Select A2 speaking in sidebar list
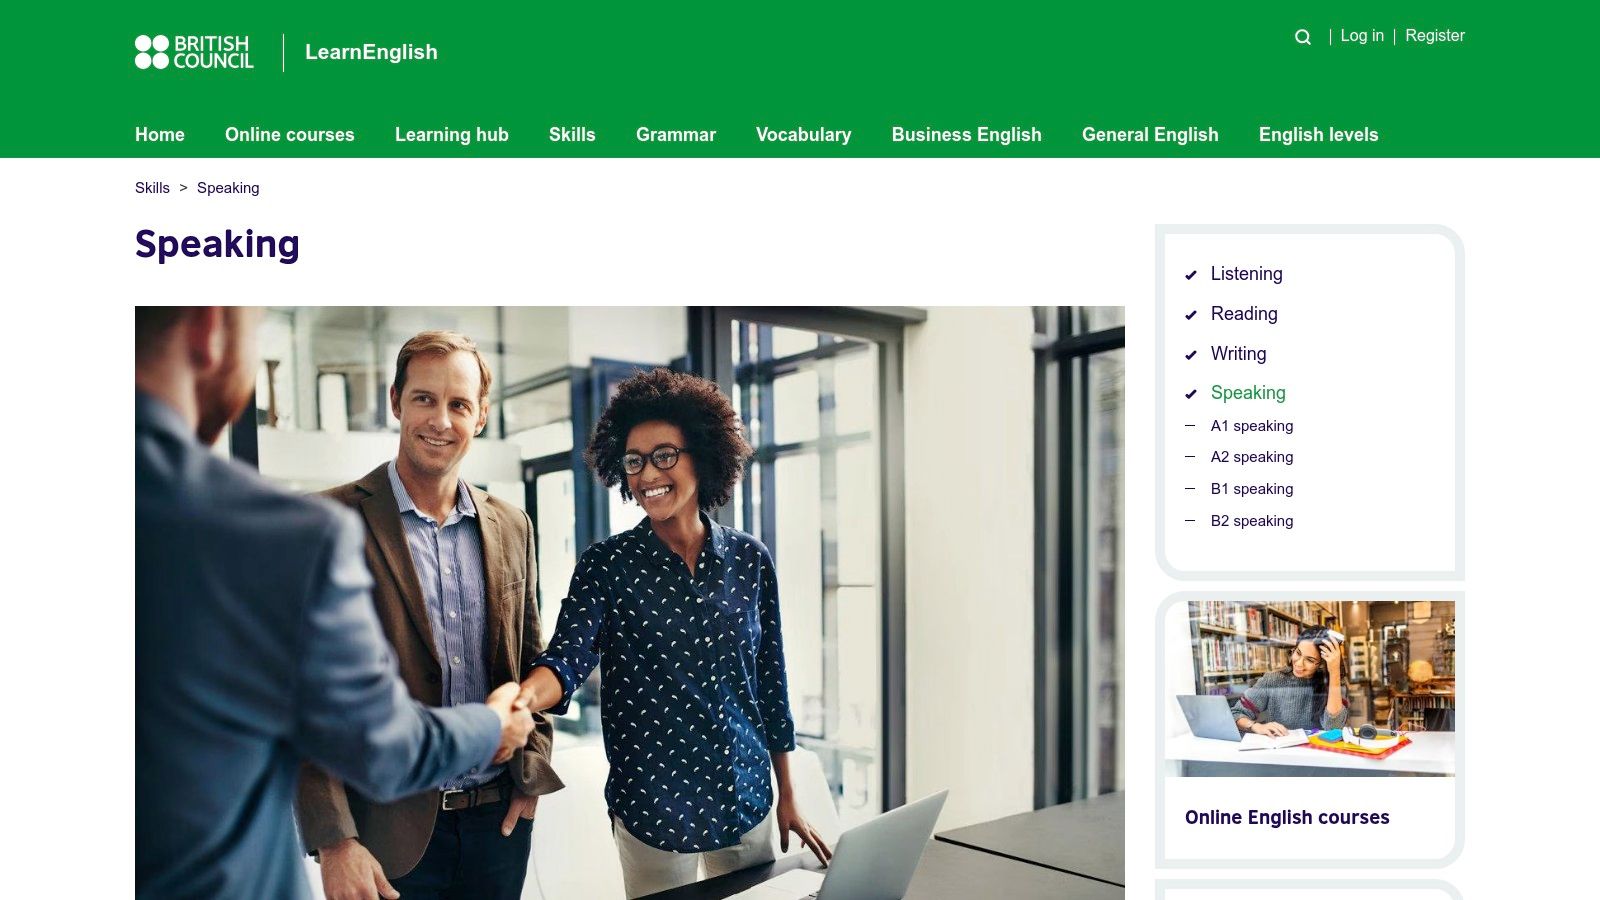Screen dimensions: 1600x900 click(1252, 457)
